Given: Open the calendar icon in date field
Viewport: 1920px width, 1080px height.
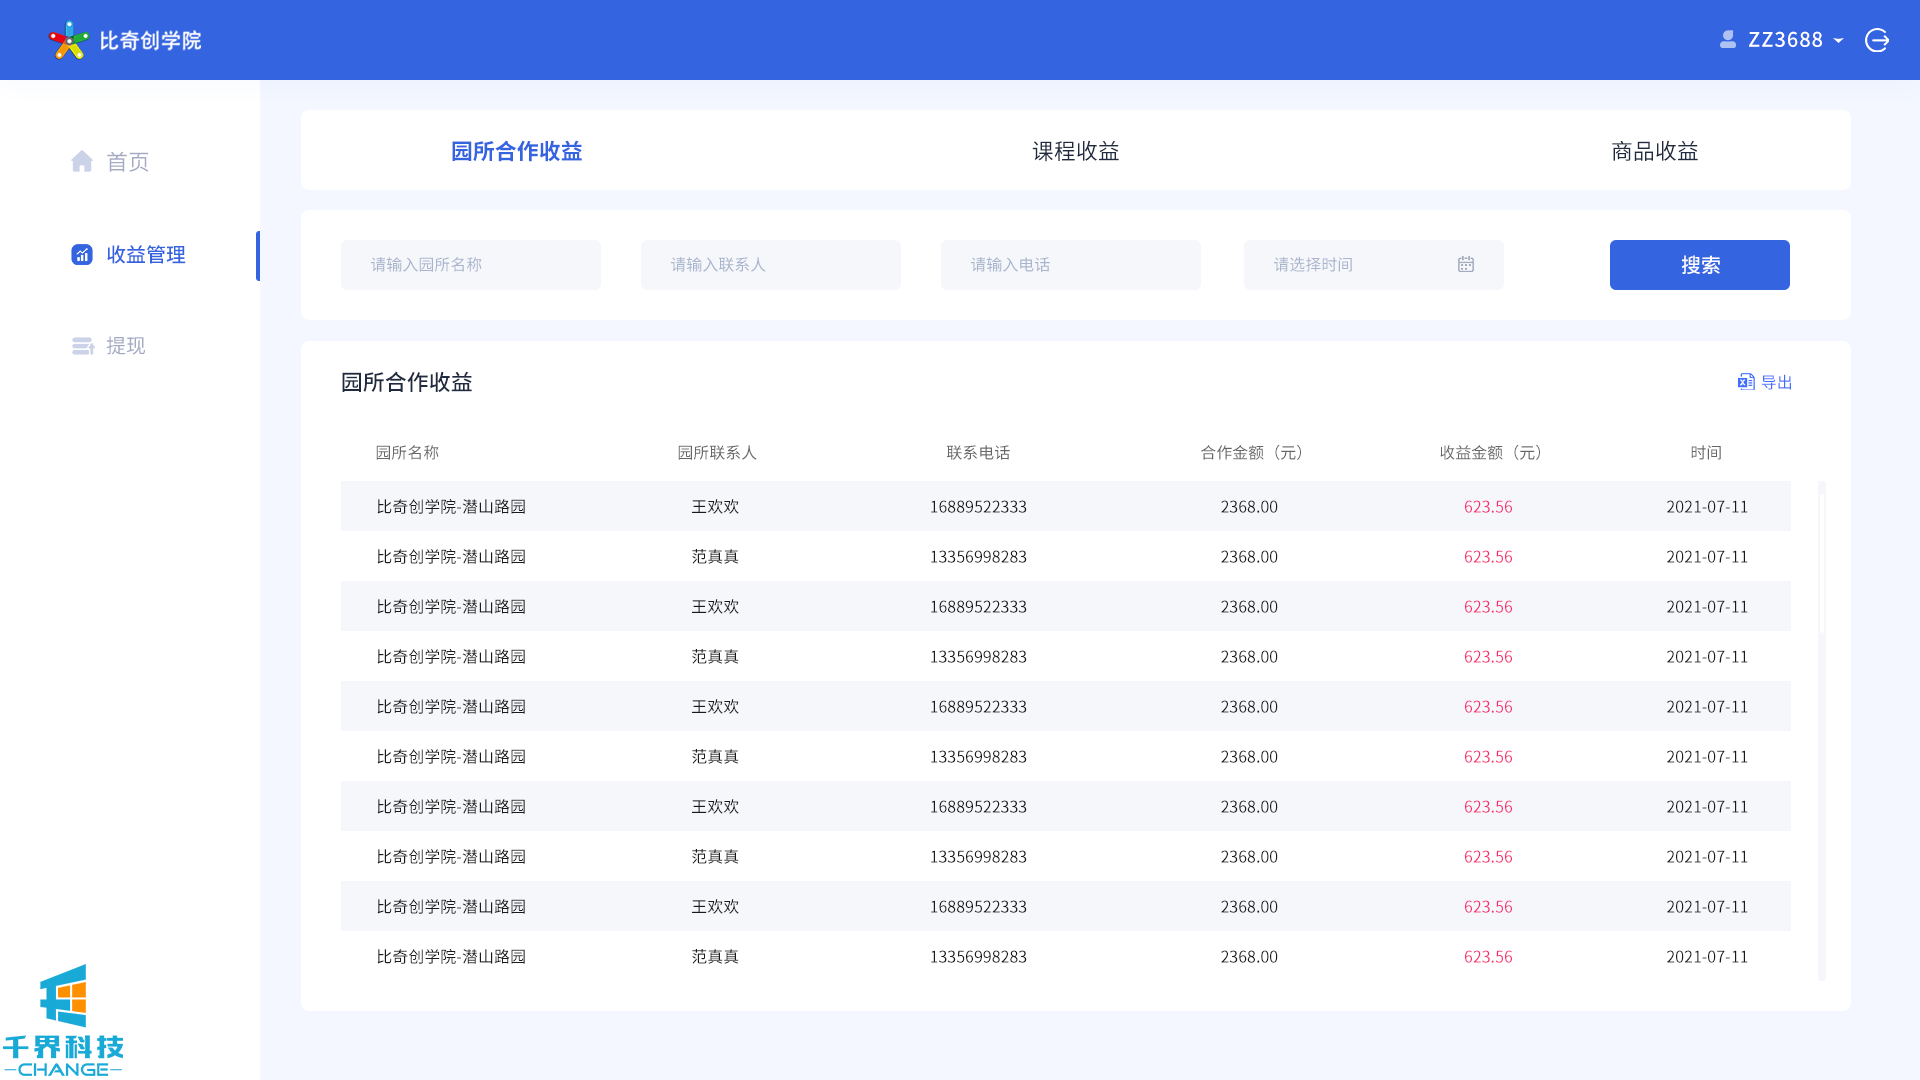Looking at the screenshot, I should 1466,265.
